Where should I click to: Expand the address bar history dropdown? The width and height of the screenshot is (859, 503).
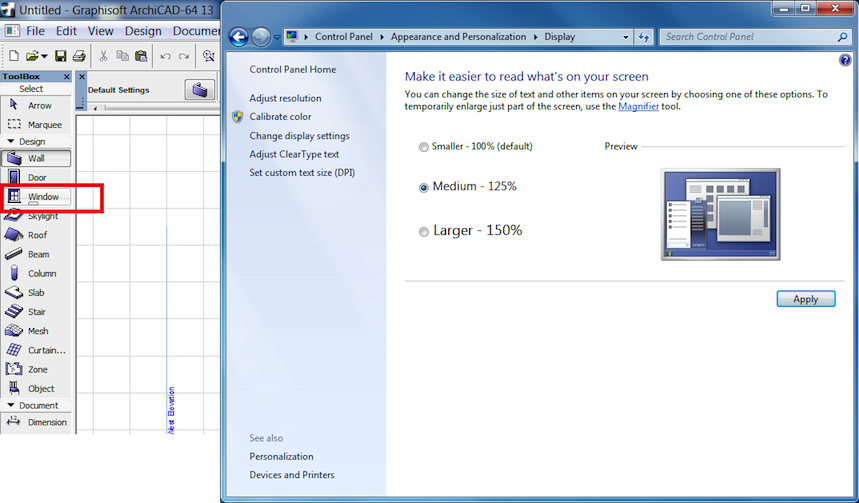(626, 37)
